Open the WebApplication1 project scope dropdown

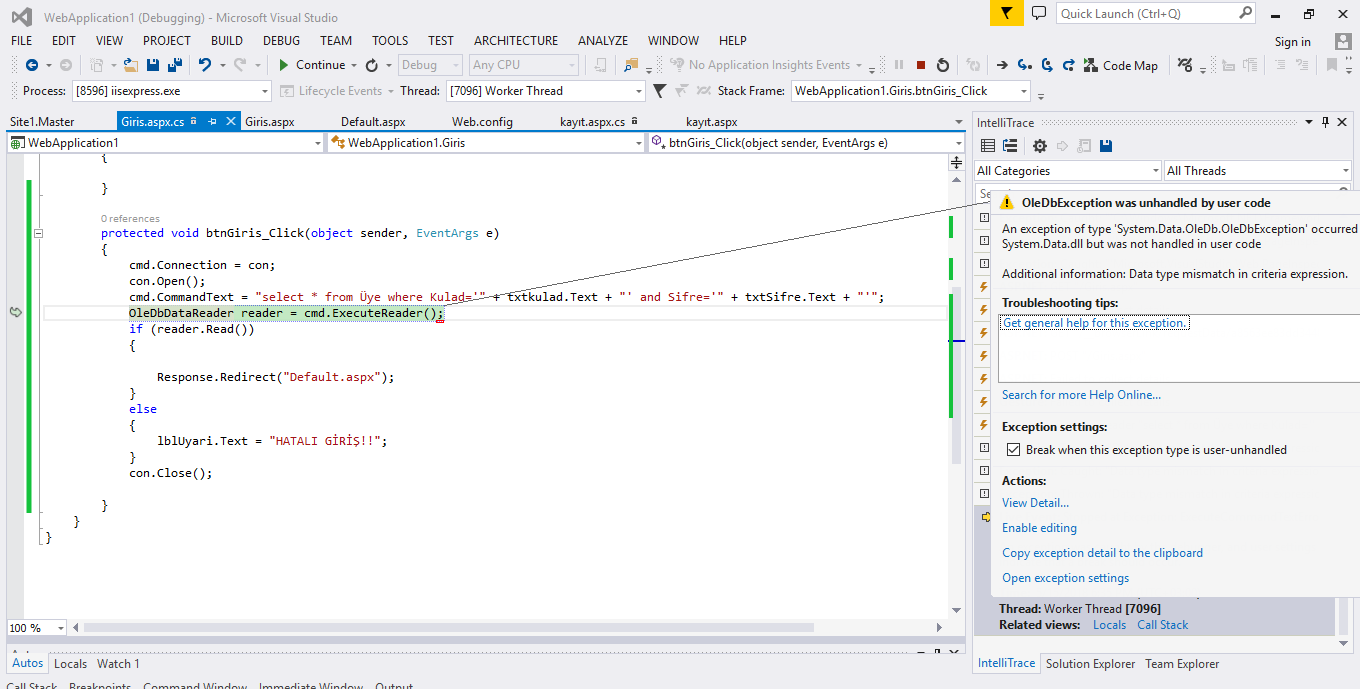click(165, 143)
